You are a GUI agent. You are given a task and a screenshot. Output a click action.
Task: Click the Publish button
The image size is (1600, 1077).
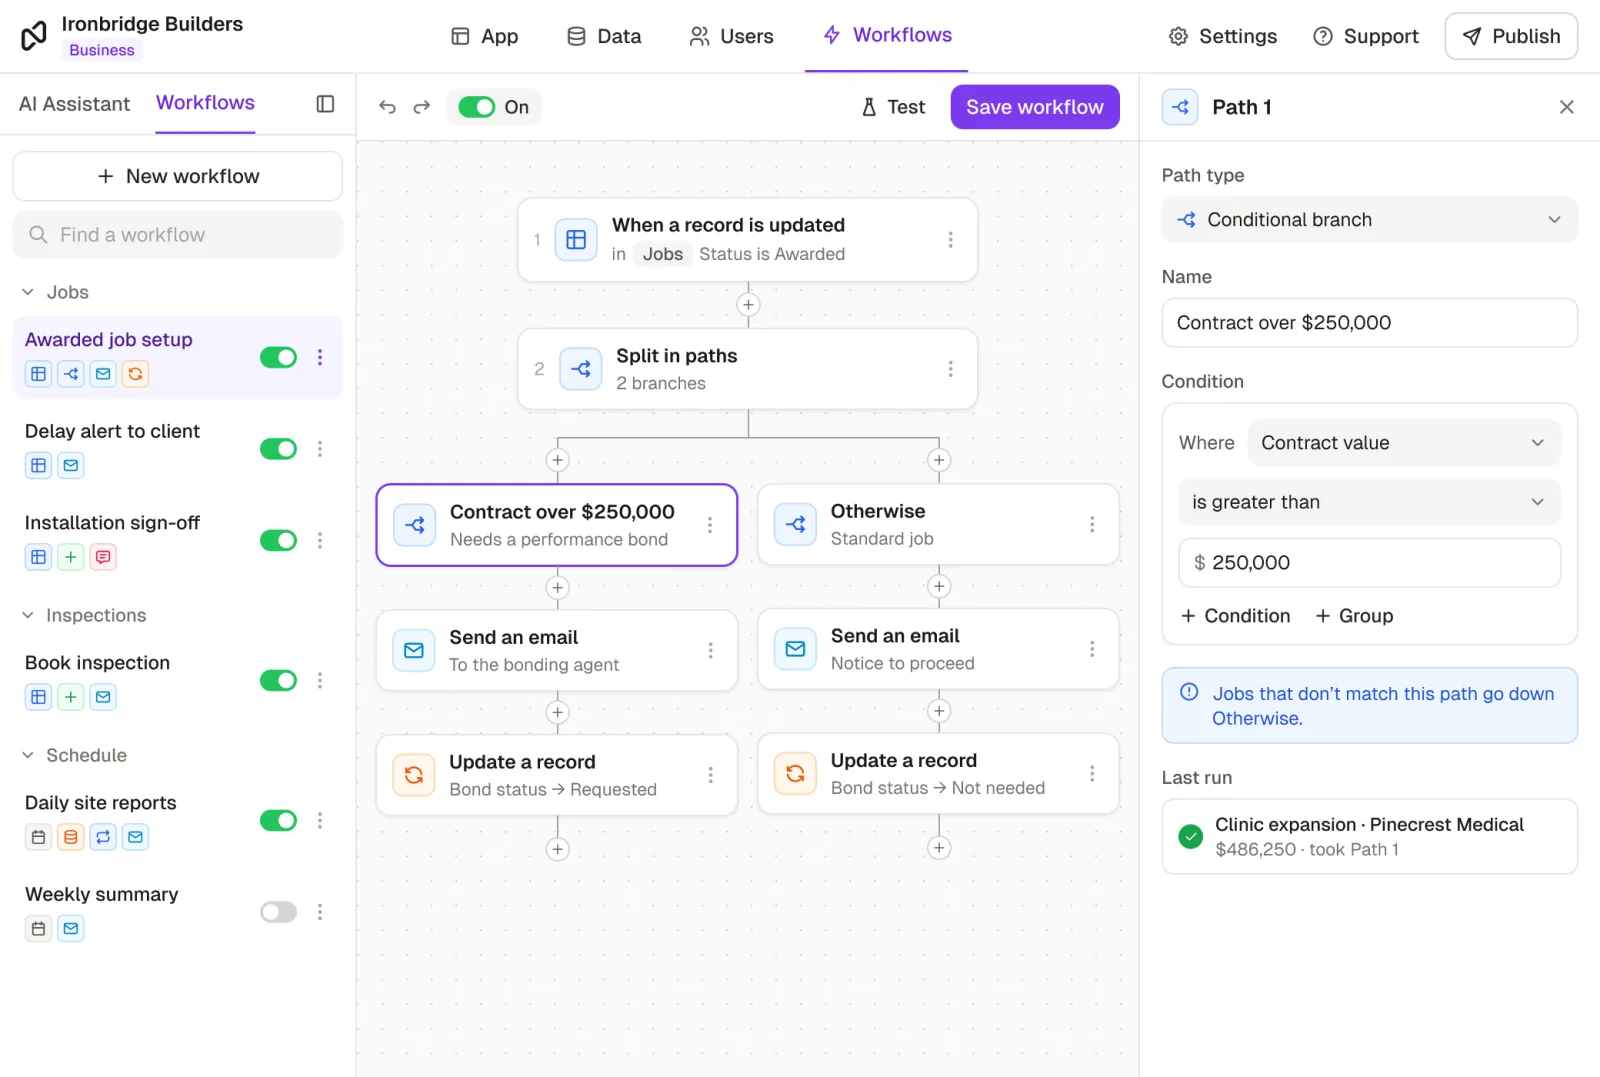point(1511,36)
